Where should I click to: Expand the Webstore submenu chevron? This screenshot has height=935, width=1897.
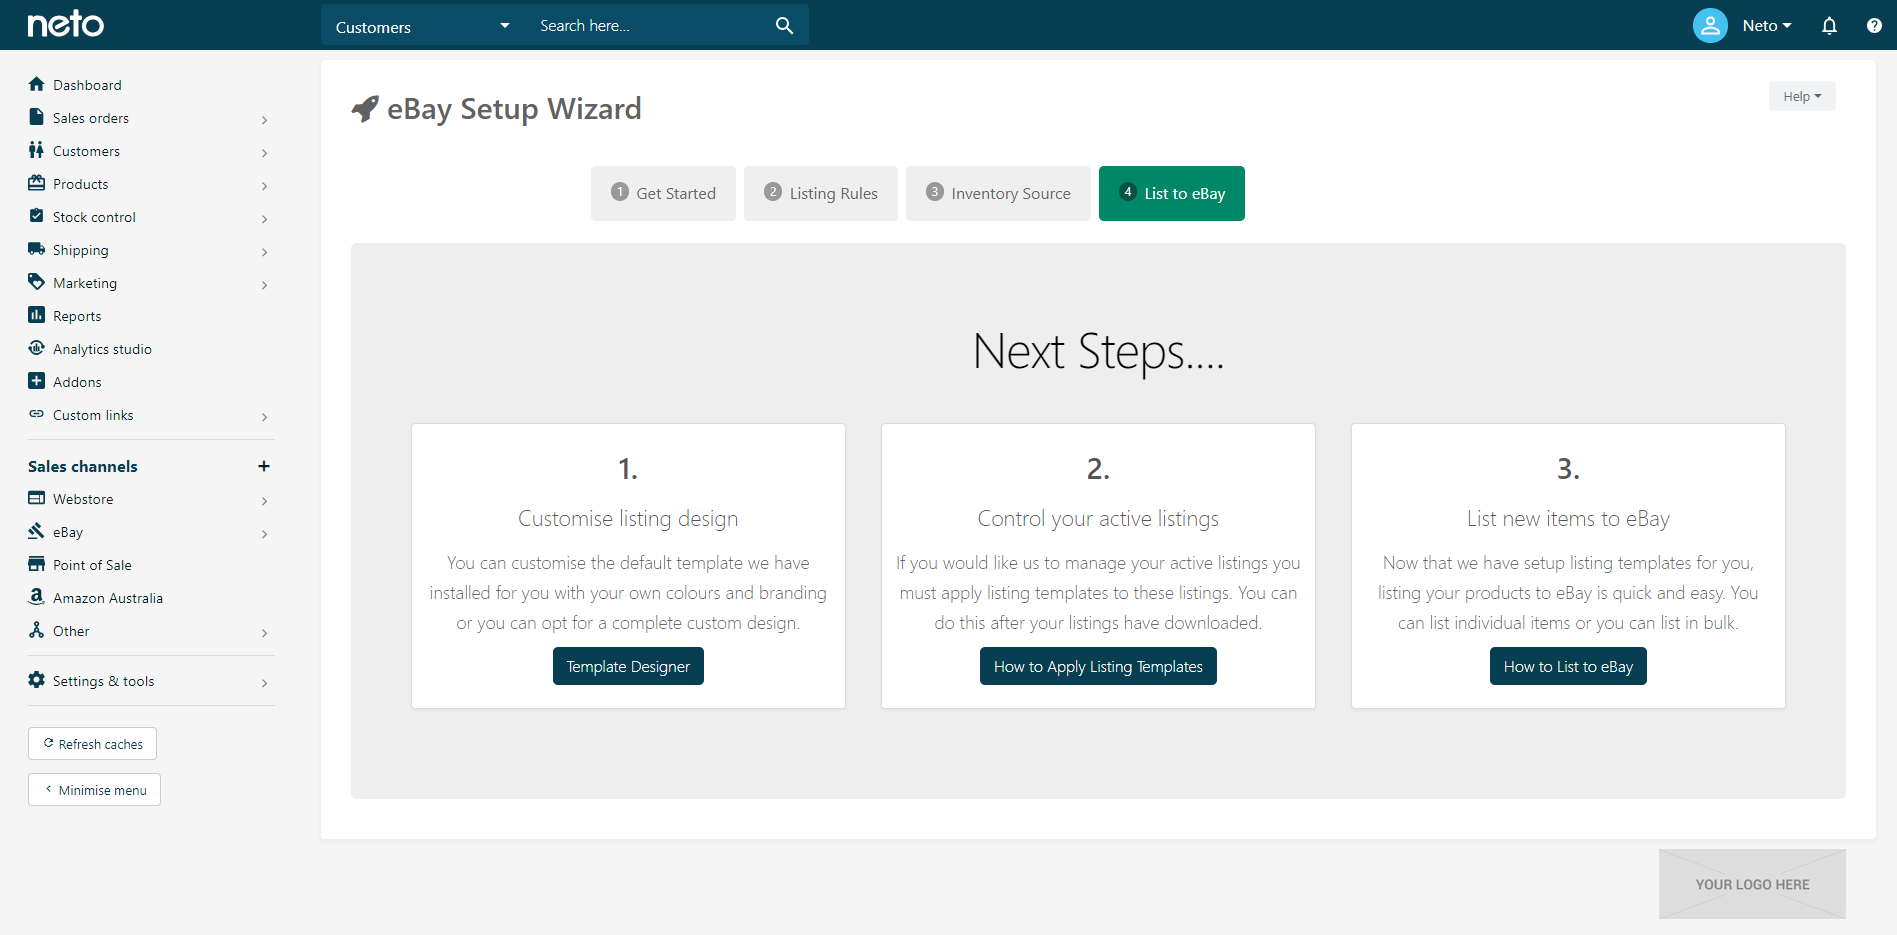(264, 500)
